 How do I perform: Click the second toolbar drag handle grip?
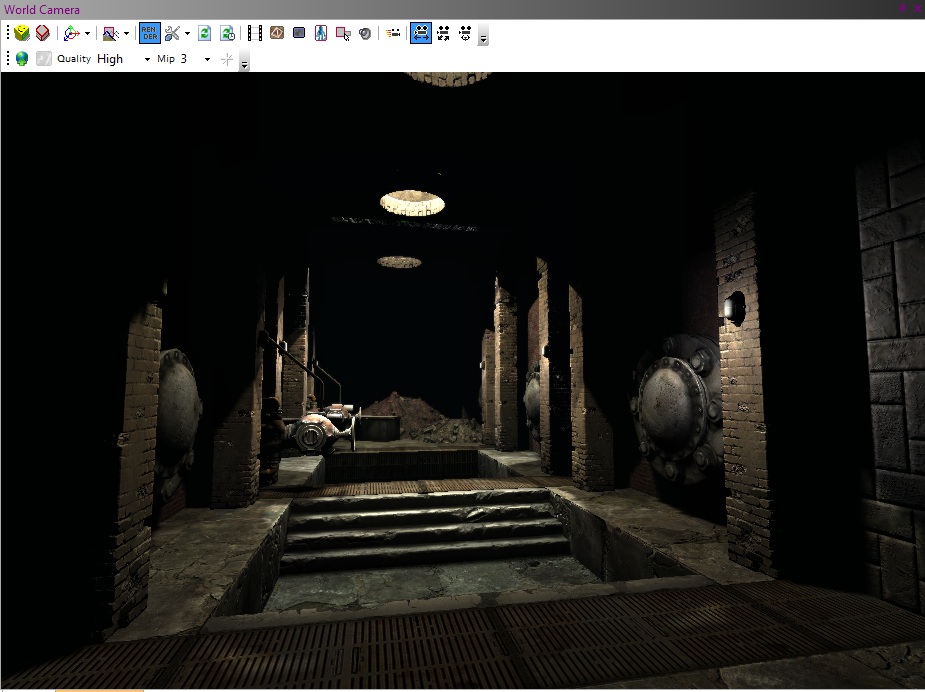[x=8, y=58]
